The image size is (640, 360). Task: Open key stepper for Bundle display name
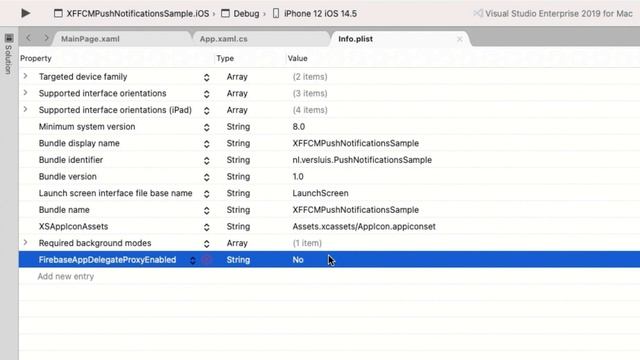pos(207,144)
